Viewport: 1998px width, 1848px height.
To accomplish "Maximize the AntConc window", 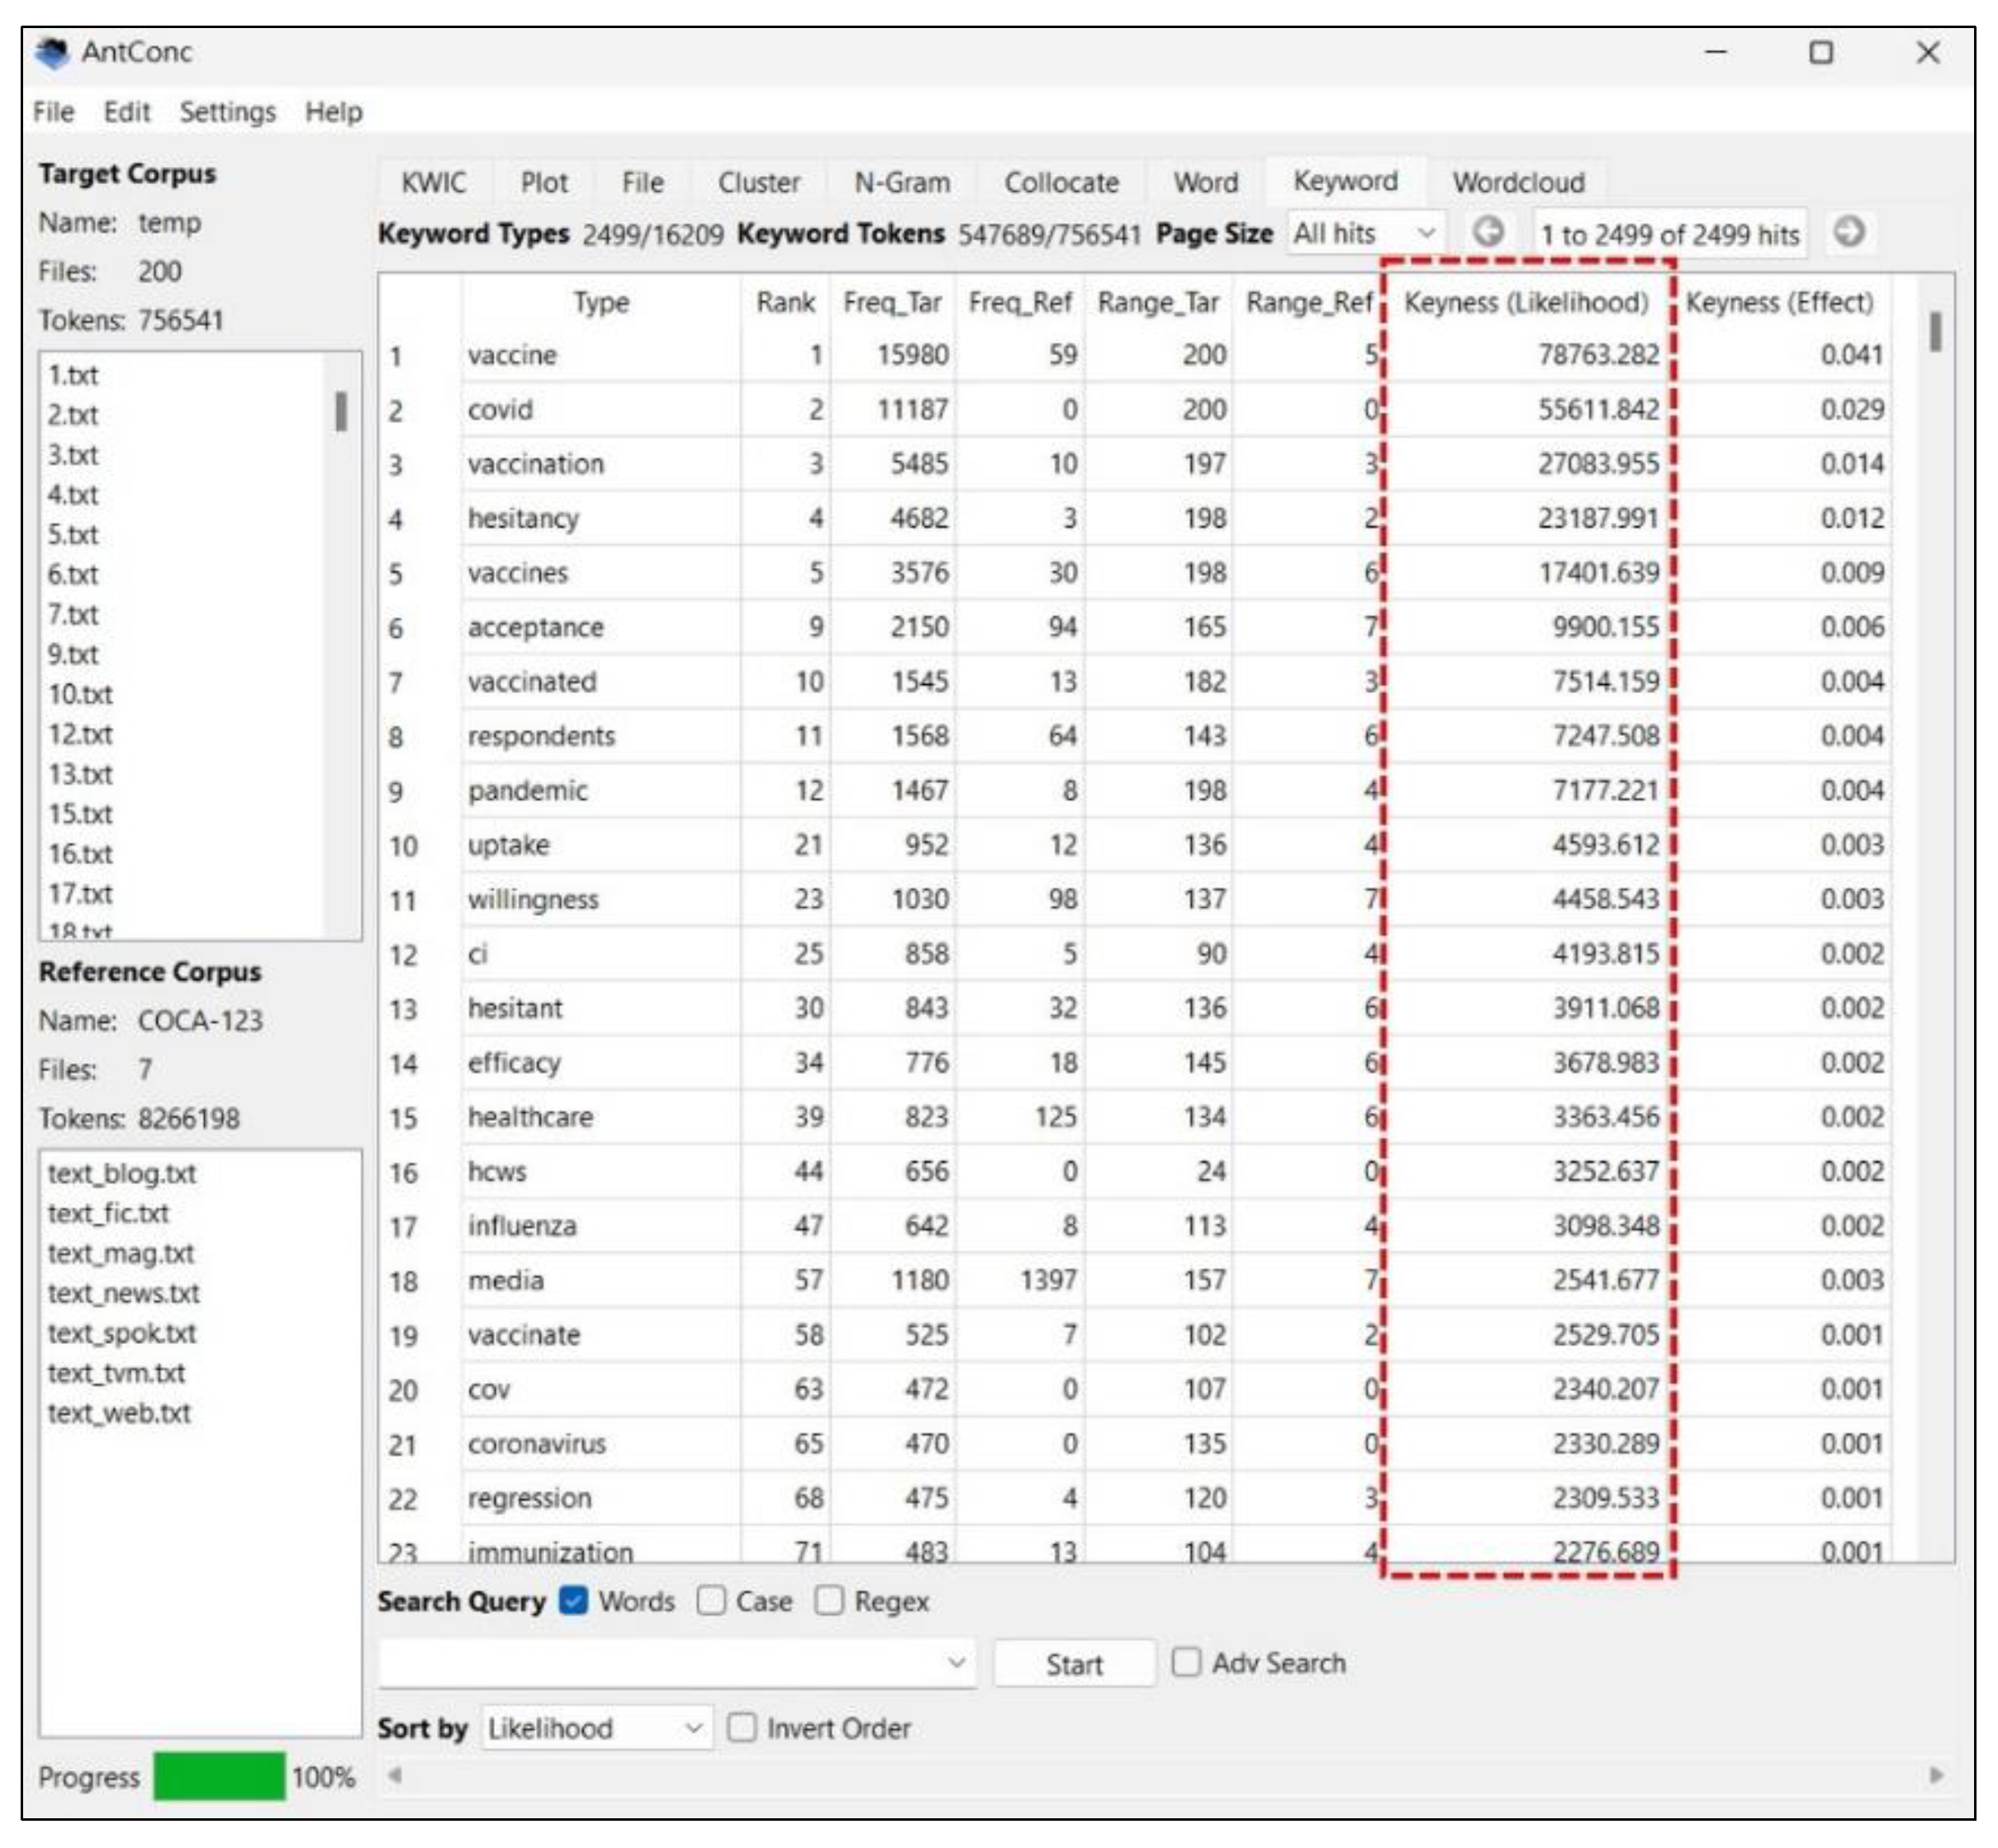I will (1821, 52).
